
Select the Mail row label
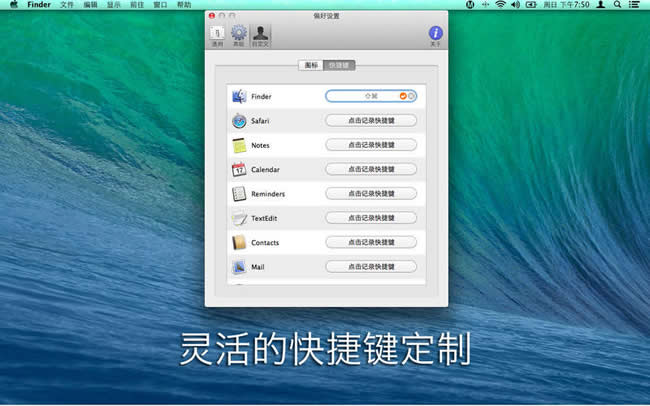coord(257,267)
